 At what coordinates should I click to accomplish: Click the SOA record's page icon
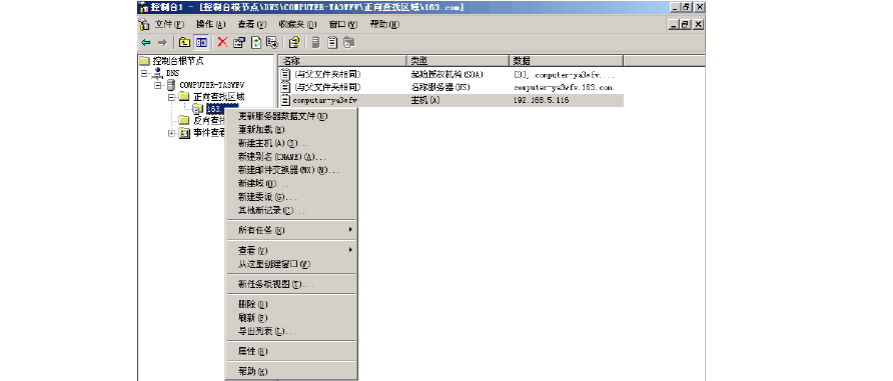tap(286, 74)
